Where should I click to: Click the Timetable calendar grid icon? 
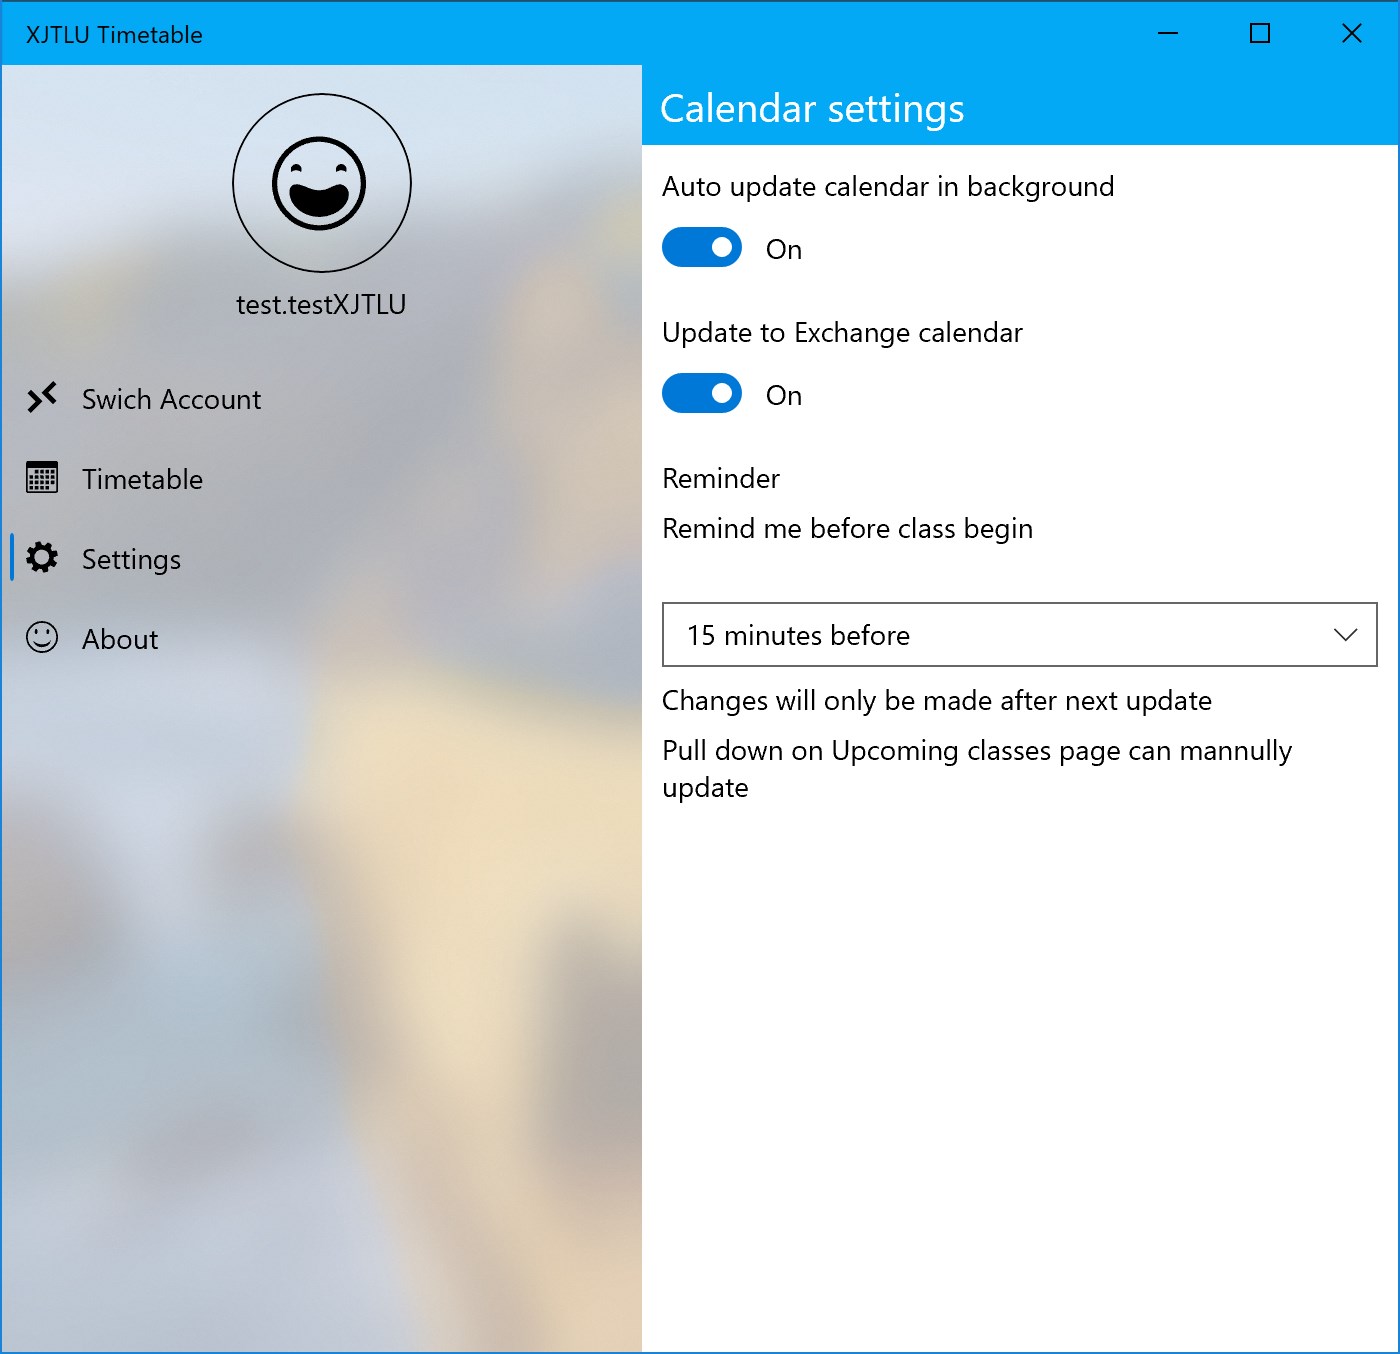[42, 478]
